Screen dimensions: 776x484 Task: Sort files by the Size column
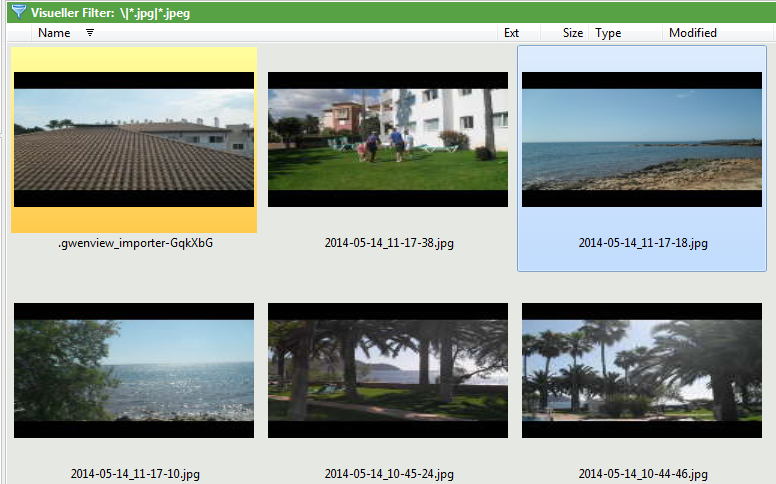572,33
